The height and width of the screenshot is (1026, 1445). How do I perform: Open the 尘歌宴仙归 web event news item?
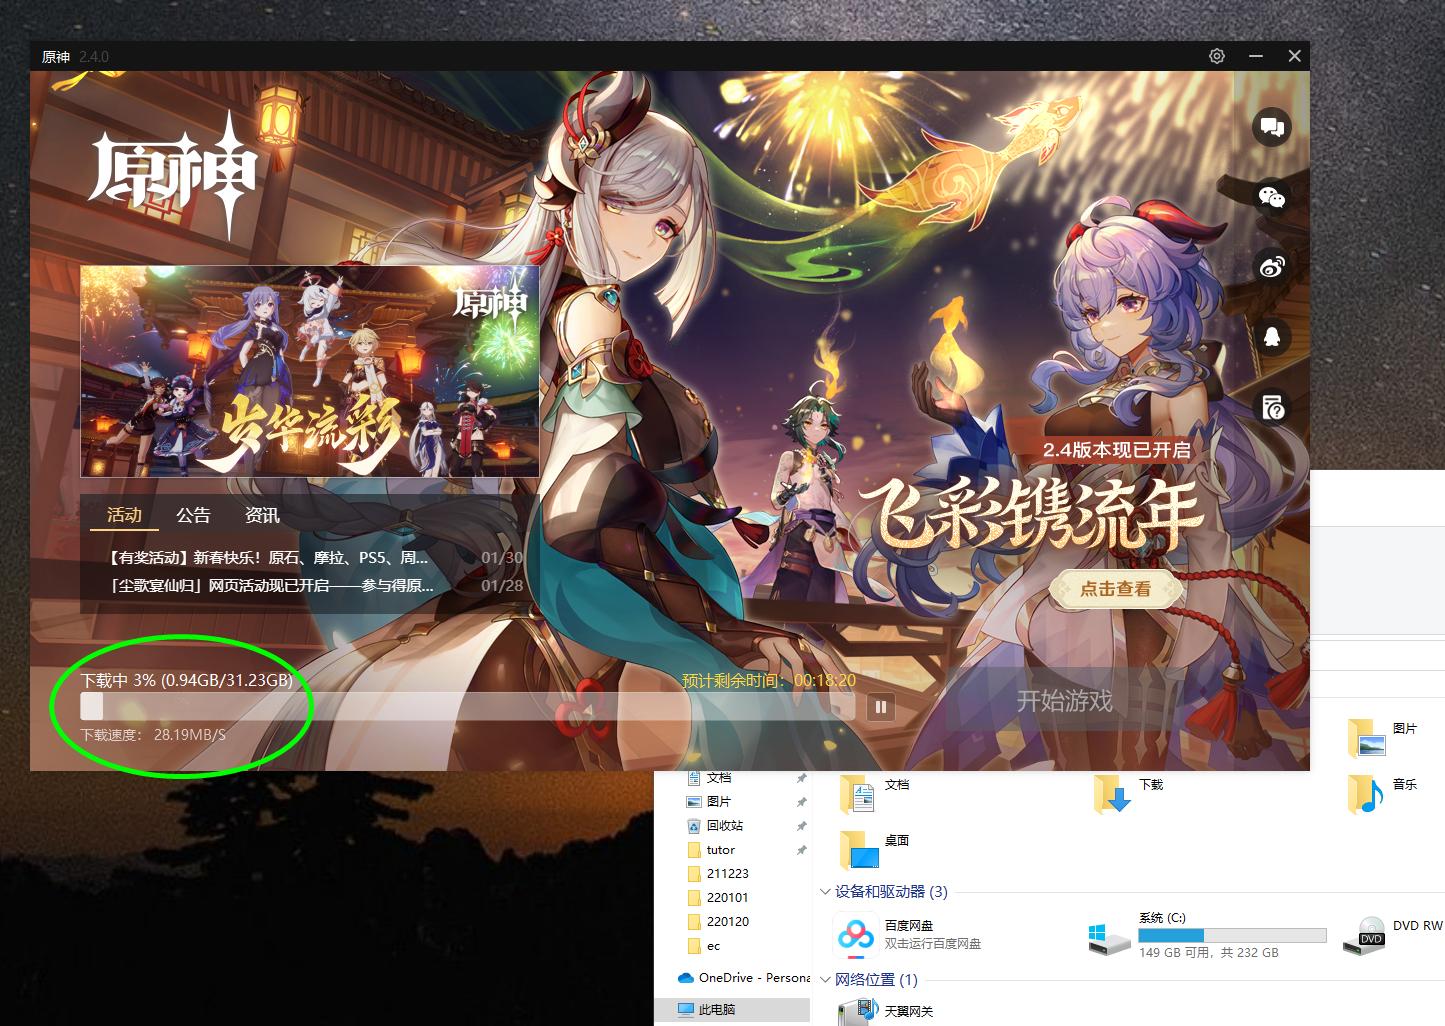coord(316,585)
